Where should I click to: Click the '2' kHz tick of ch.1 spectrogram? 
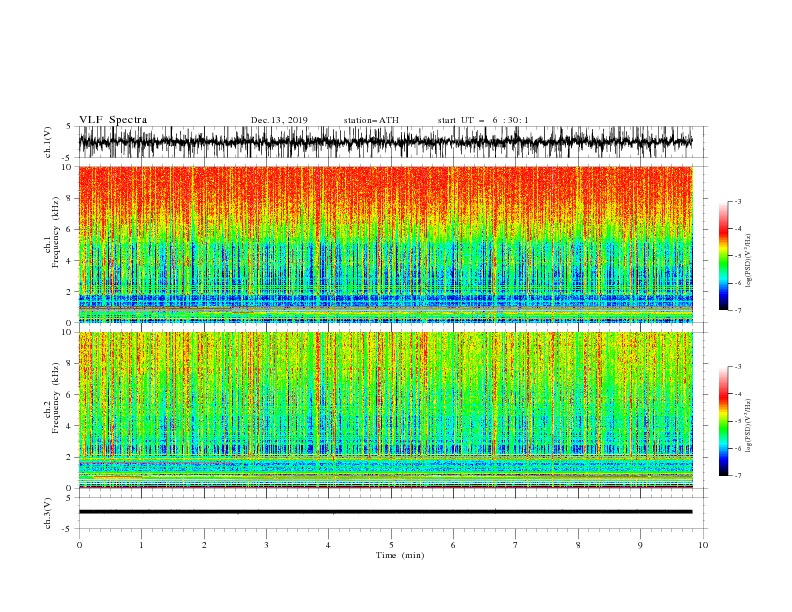(69, 292)
